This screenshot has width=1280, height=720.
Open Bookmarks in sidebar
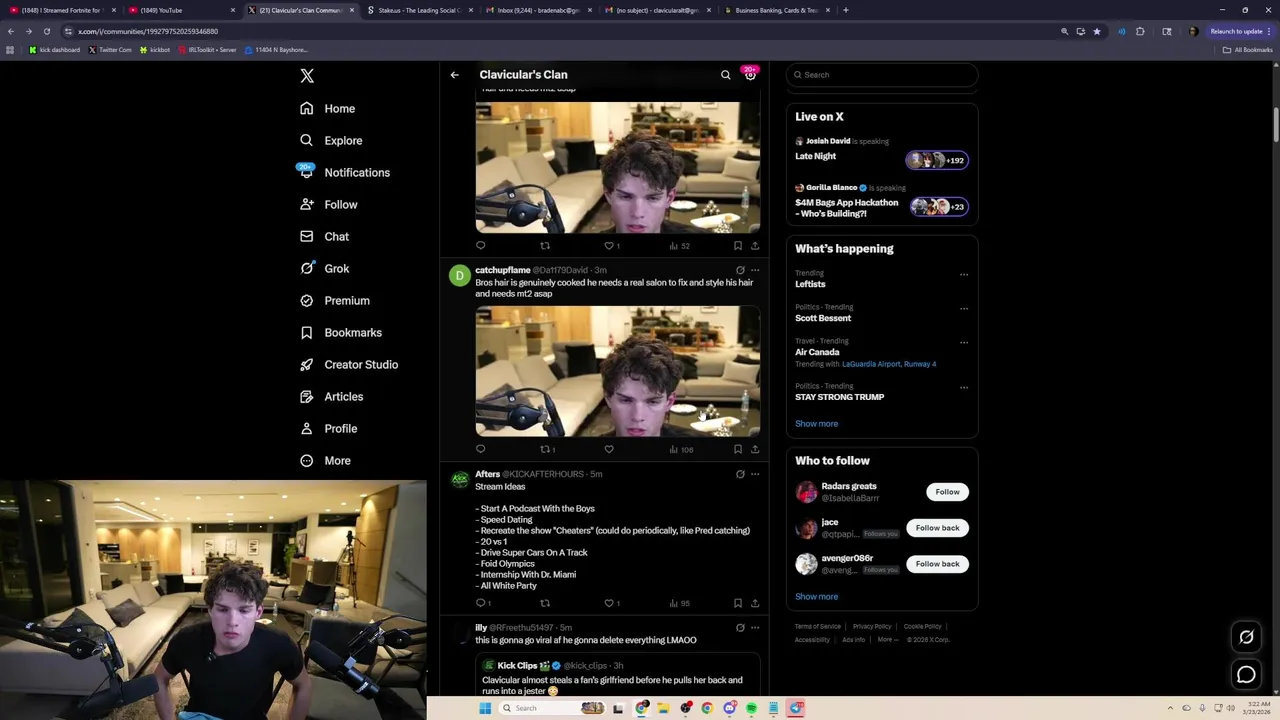point(341,332)
